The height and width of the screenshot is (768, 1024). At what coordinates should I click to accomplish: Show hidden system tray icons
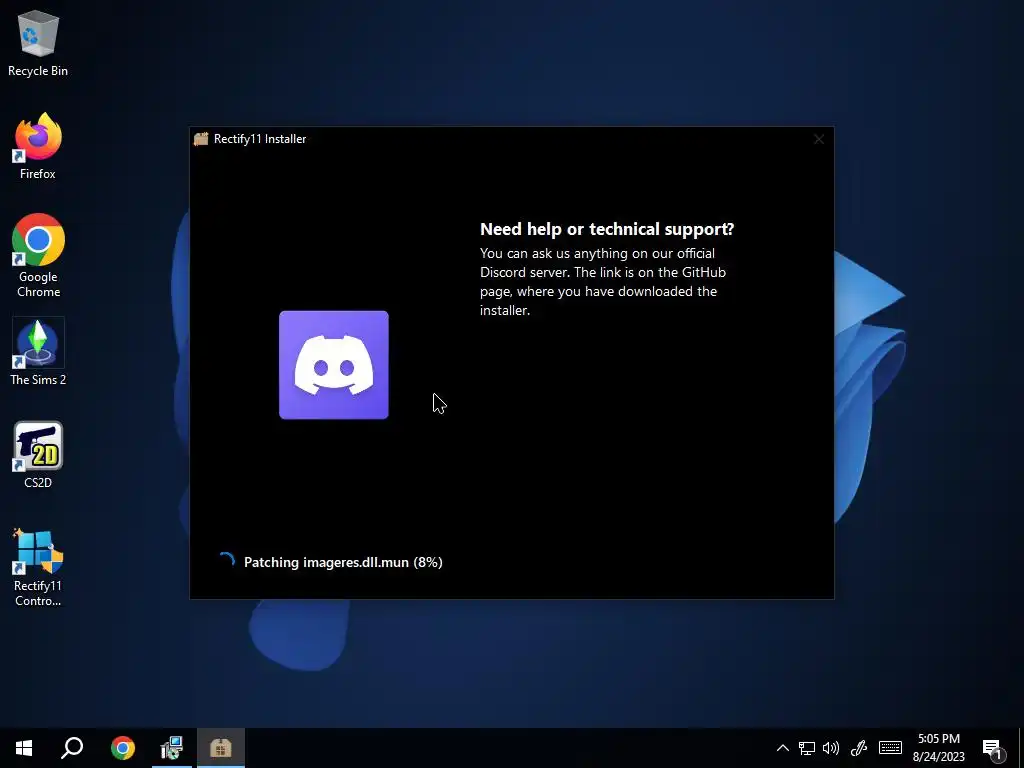coord(782,748)
